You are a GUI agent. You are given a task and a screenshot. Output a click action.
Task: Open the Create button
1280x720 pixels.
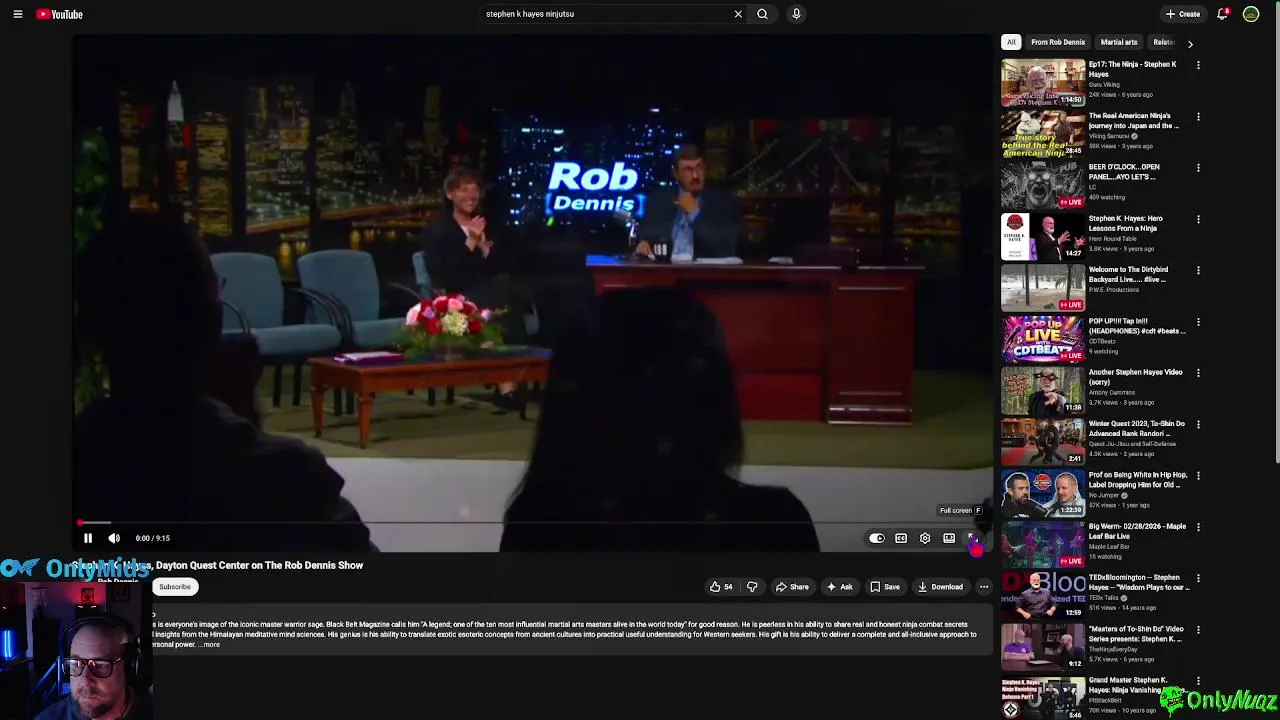pos(1182,14)
